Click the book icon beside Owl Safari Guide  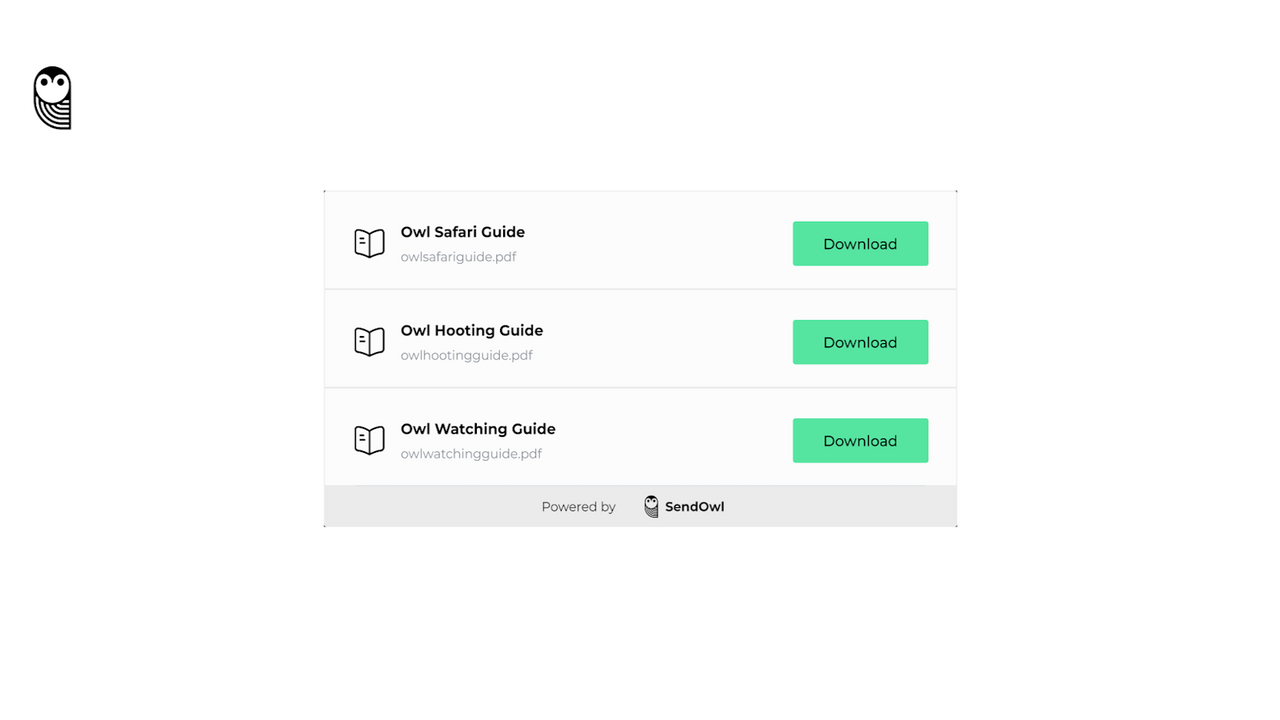tap(369, 242)
